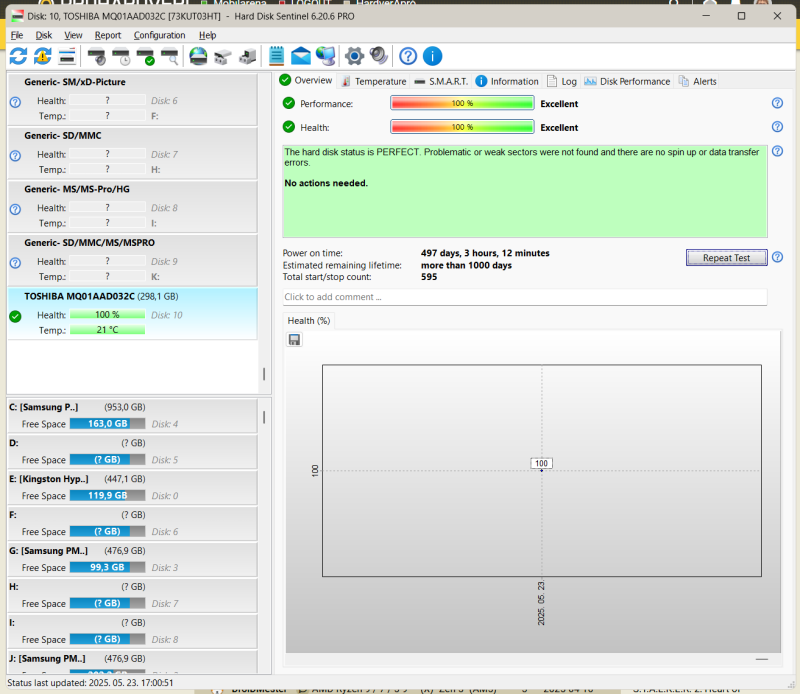This screenshot has width=800, height=694.
Task: Switch to the Alerts tab
Action: (697, 82)
